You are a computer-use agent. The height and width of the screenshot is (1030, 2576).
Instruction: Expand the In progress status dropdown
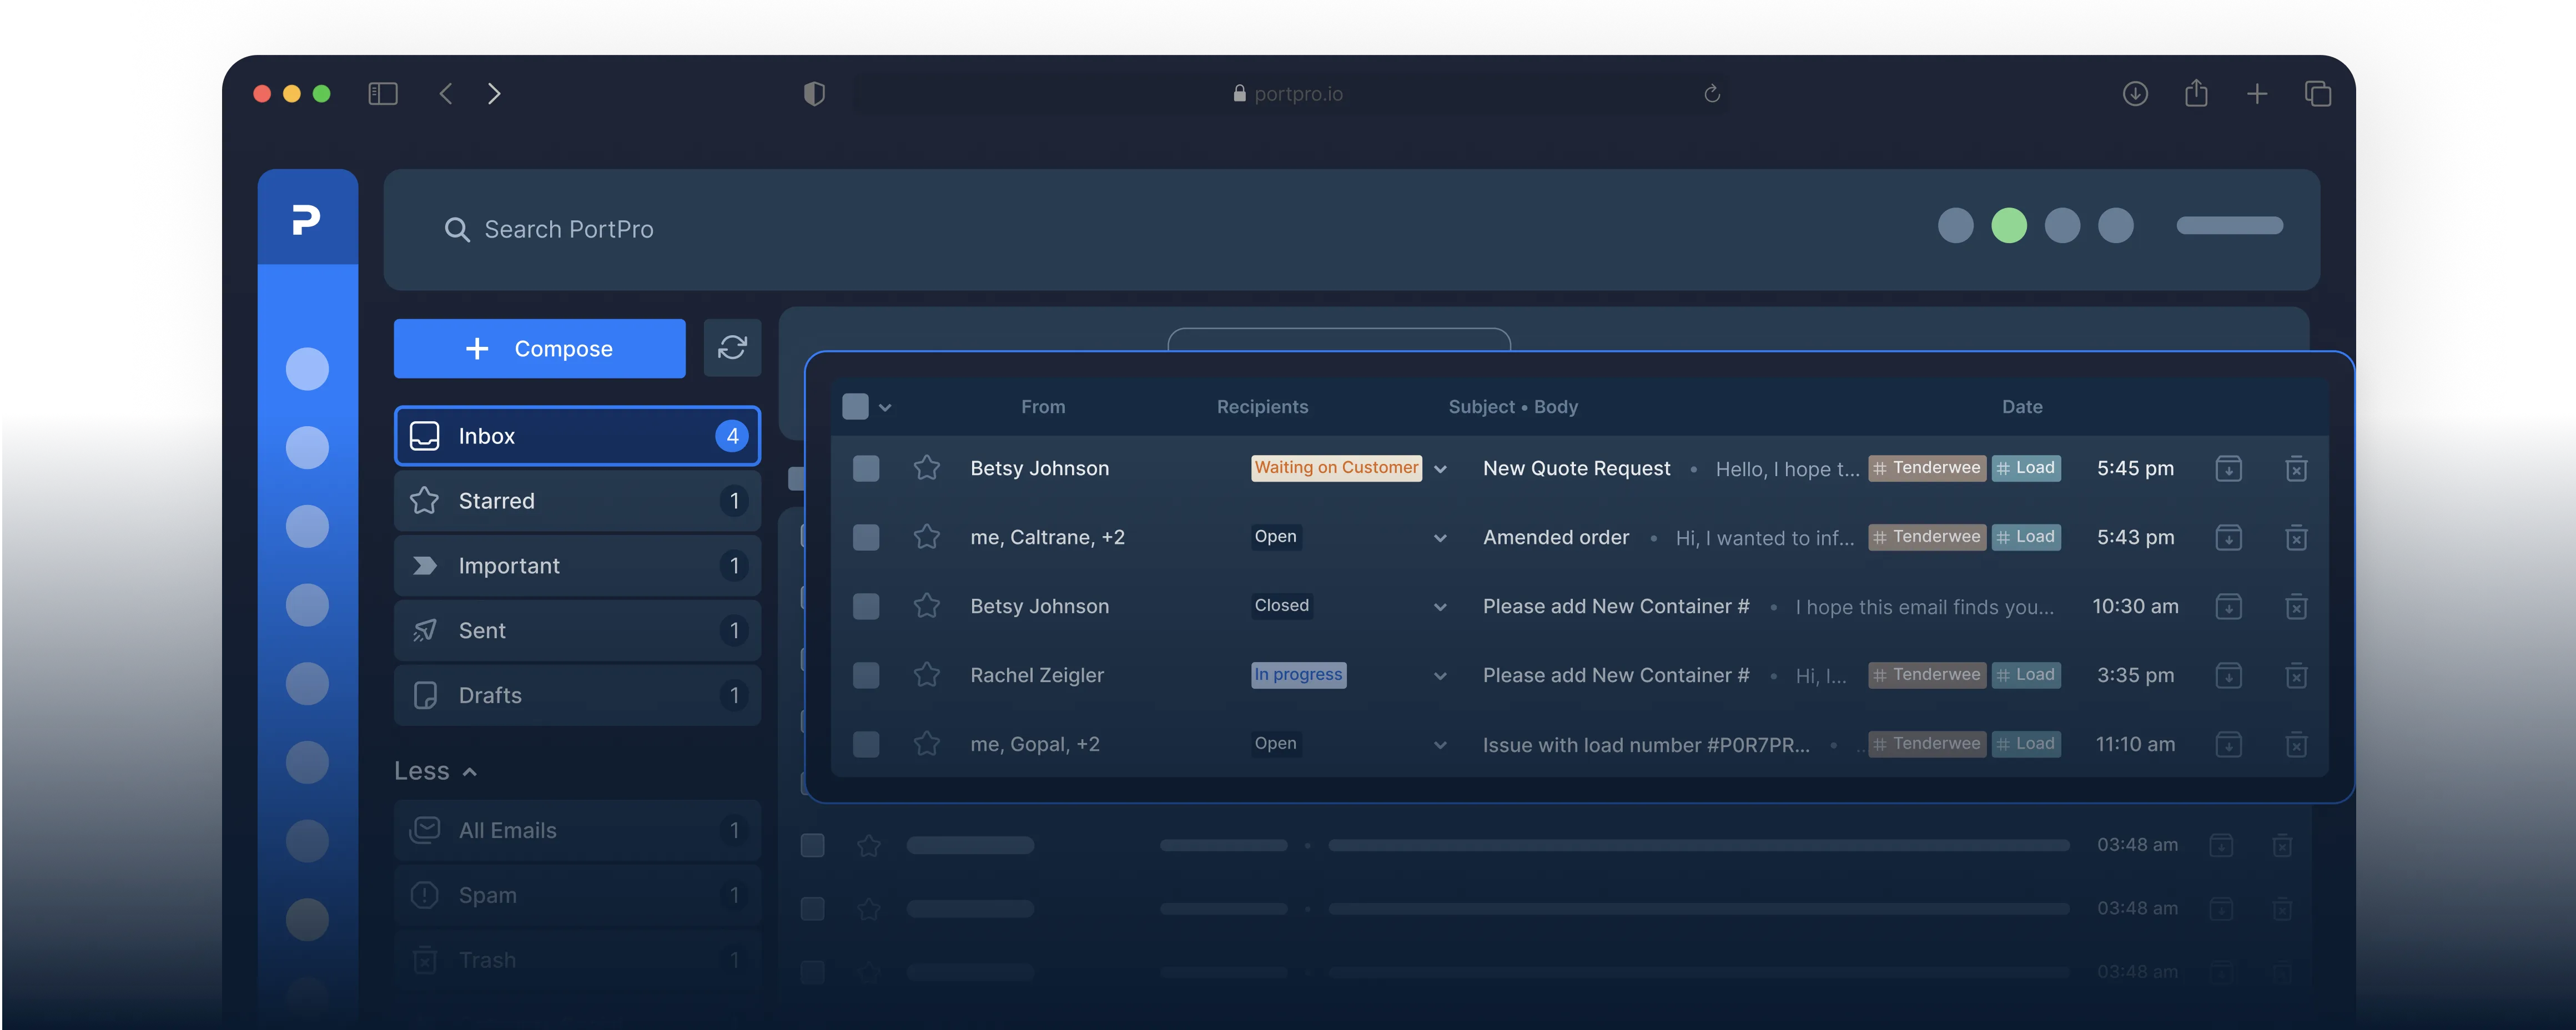[1440, 676]
